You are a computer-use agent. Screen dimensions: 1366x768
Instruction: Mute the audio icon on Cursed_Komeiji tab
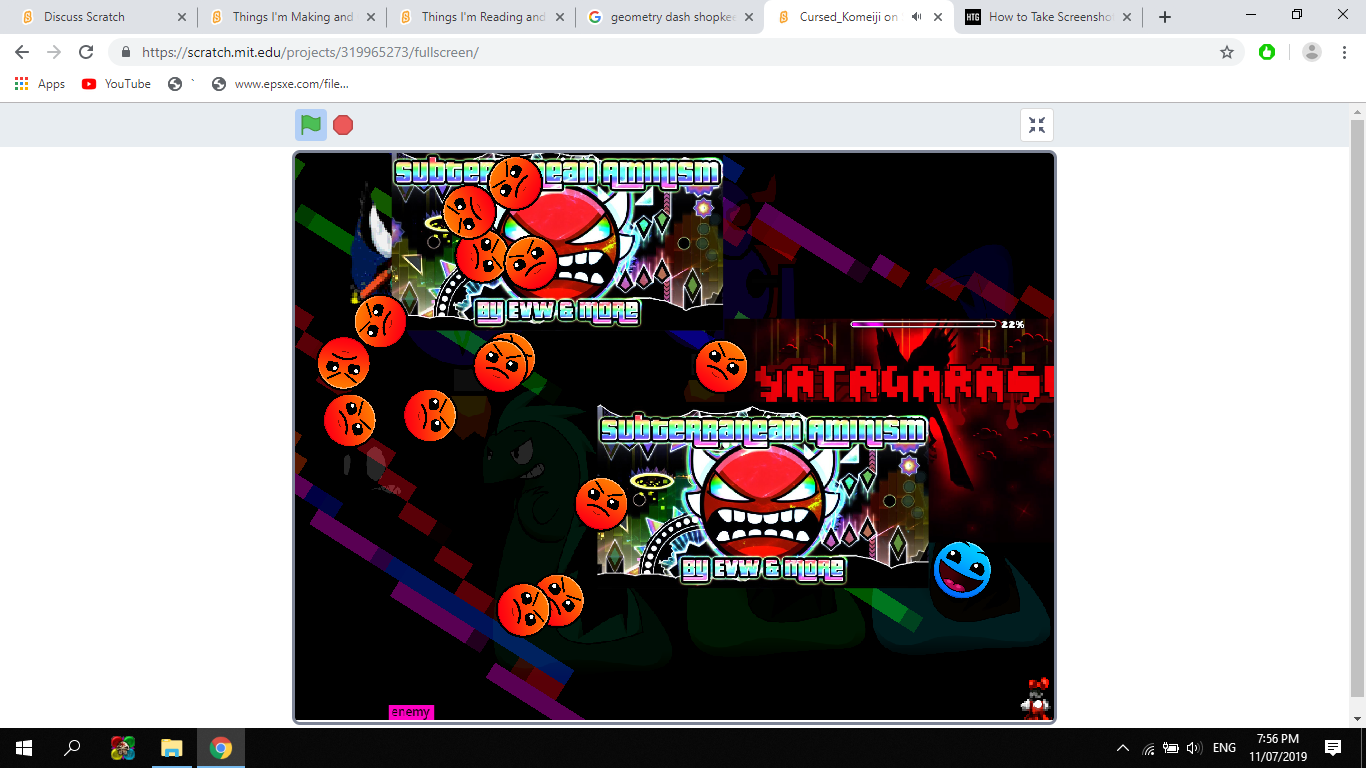[916, 17]
